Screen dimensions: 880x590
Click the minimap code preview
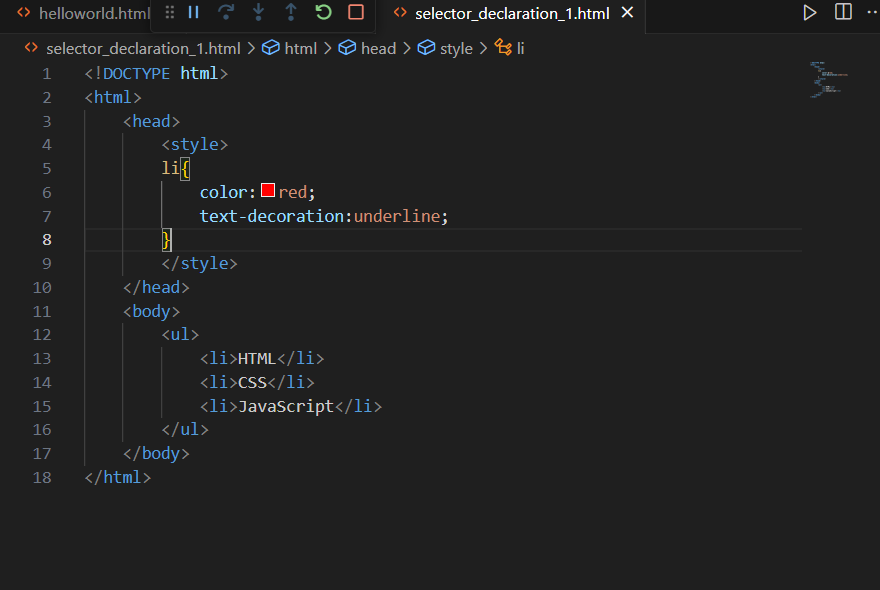click(x=828, y=80)
